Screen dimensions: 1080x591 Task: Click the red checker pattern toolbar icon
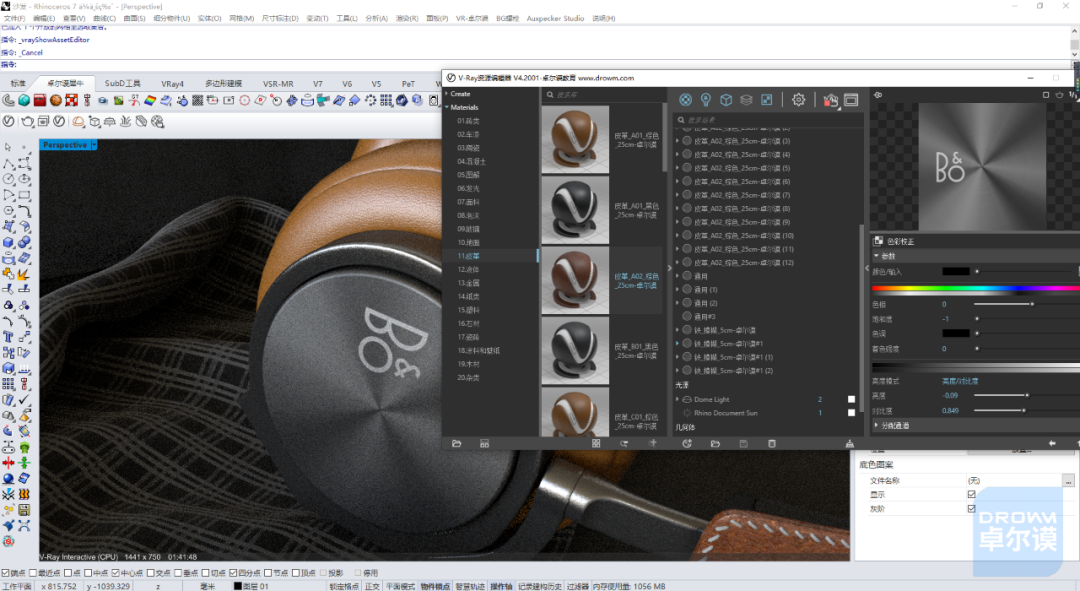coord(72,101)
